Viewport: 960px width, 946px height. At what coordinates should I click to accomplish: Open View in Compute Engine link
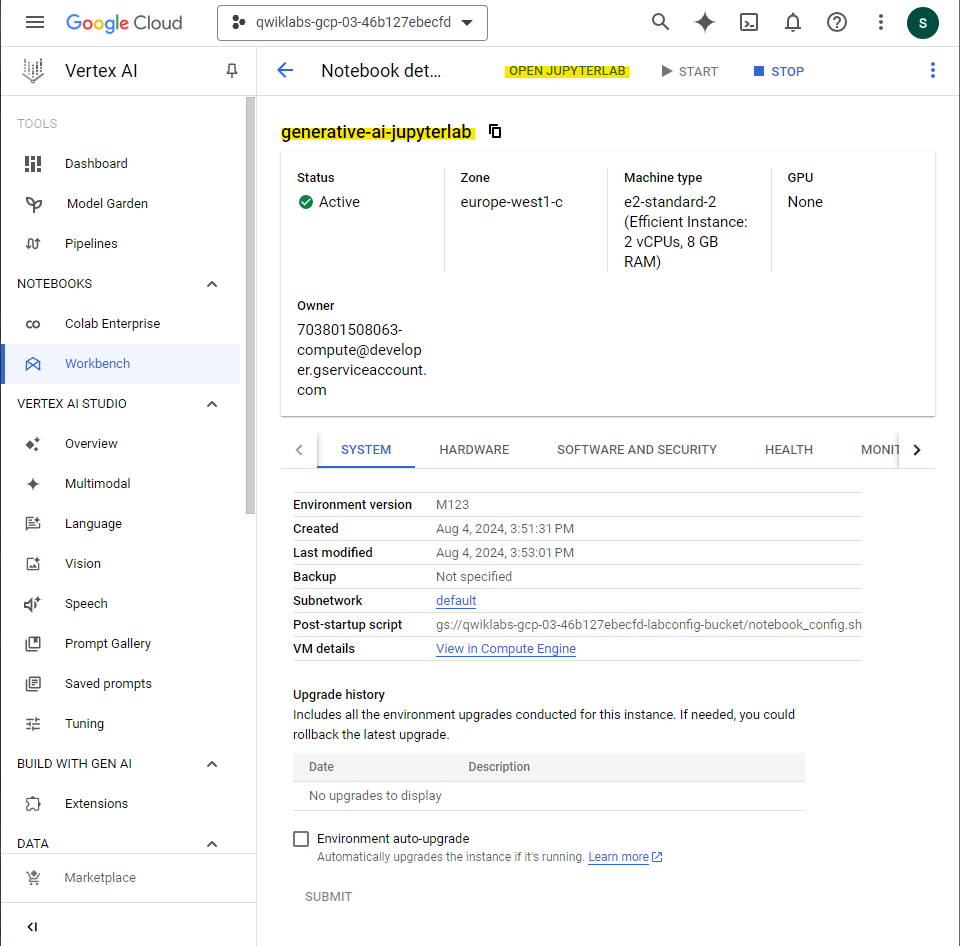506,648
